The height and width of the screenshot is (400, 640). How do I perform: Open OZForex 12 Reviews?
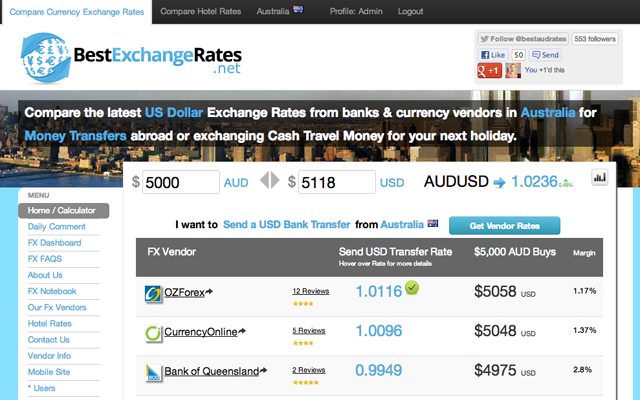311,291
